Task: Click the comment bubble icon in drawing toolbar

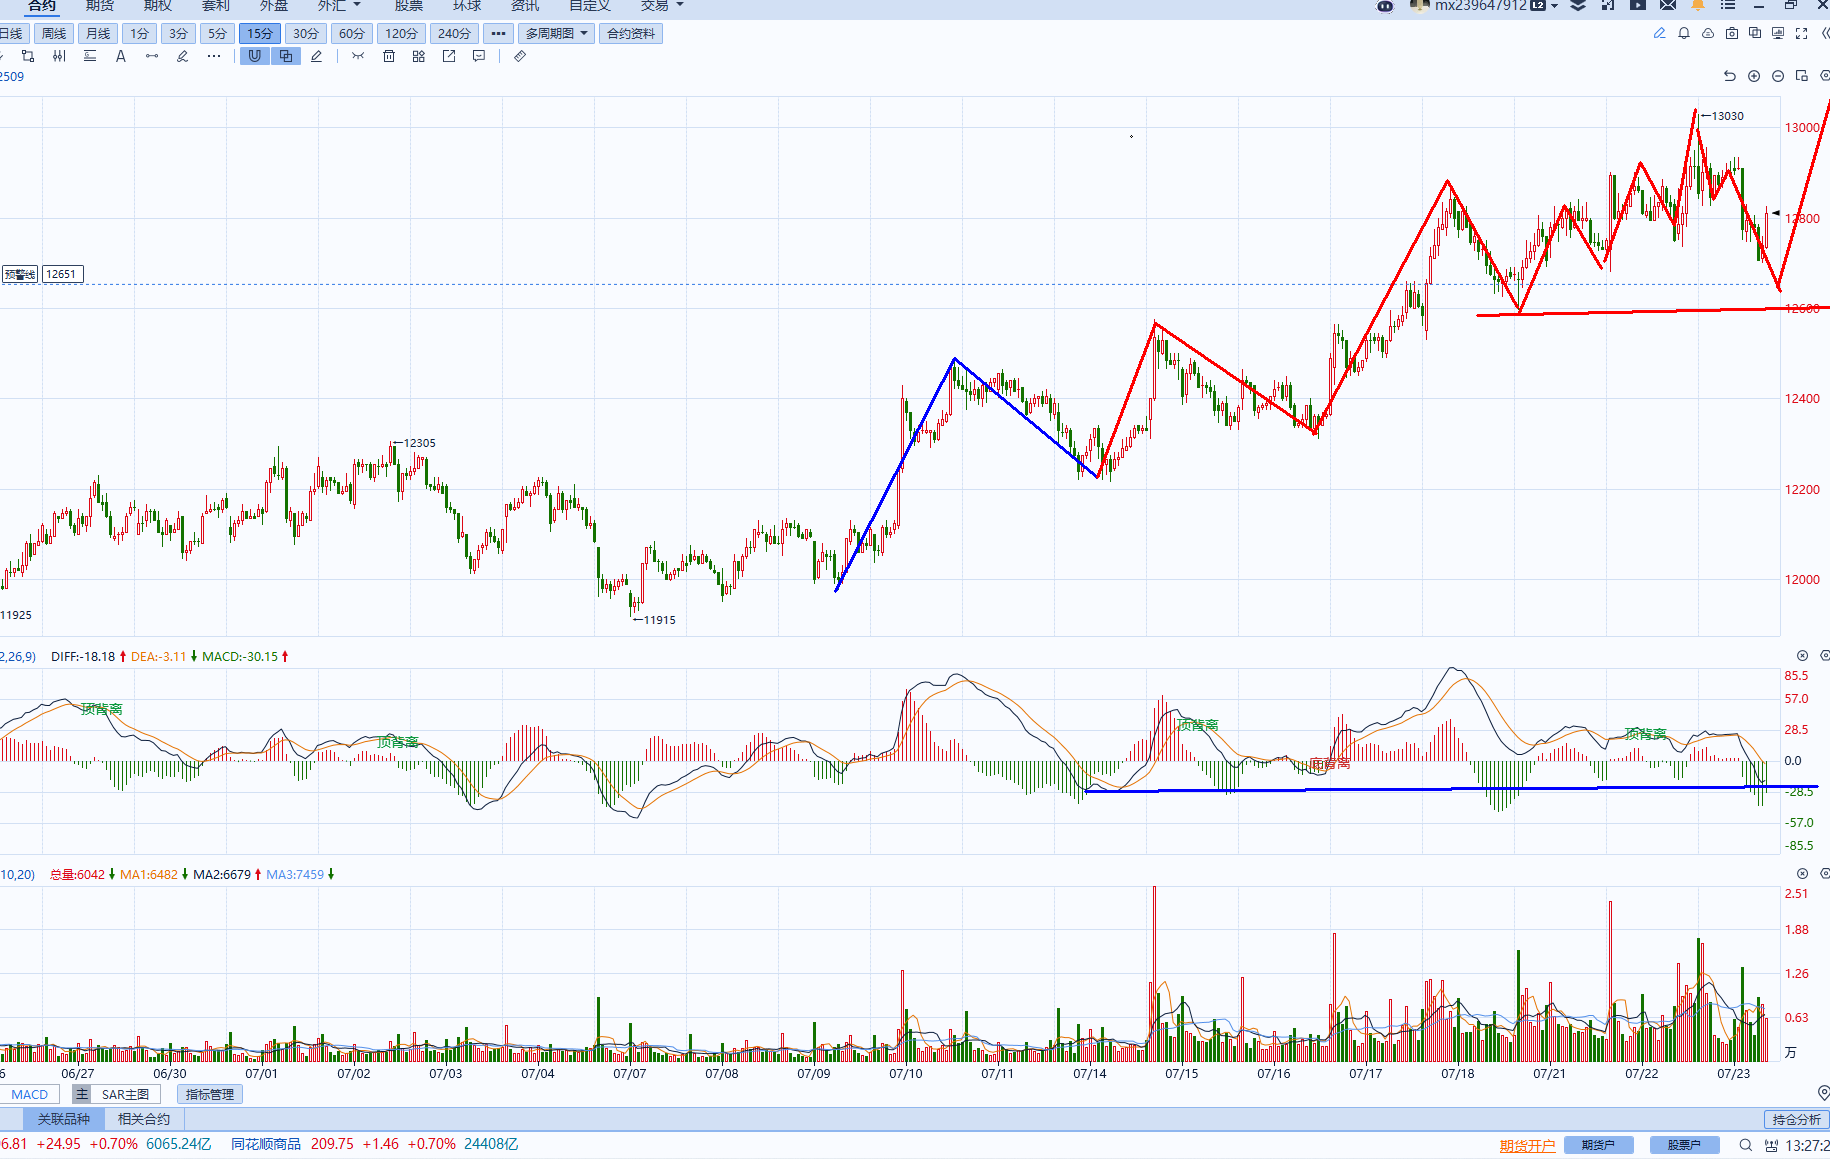Action: point(479,57)
